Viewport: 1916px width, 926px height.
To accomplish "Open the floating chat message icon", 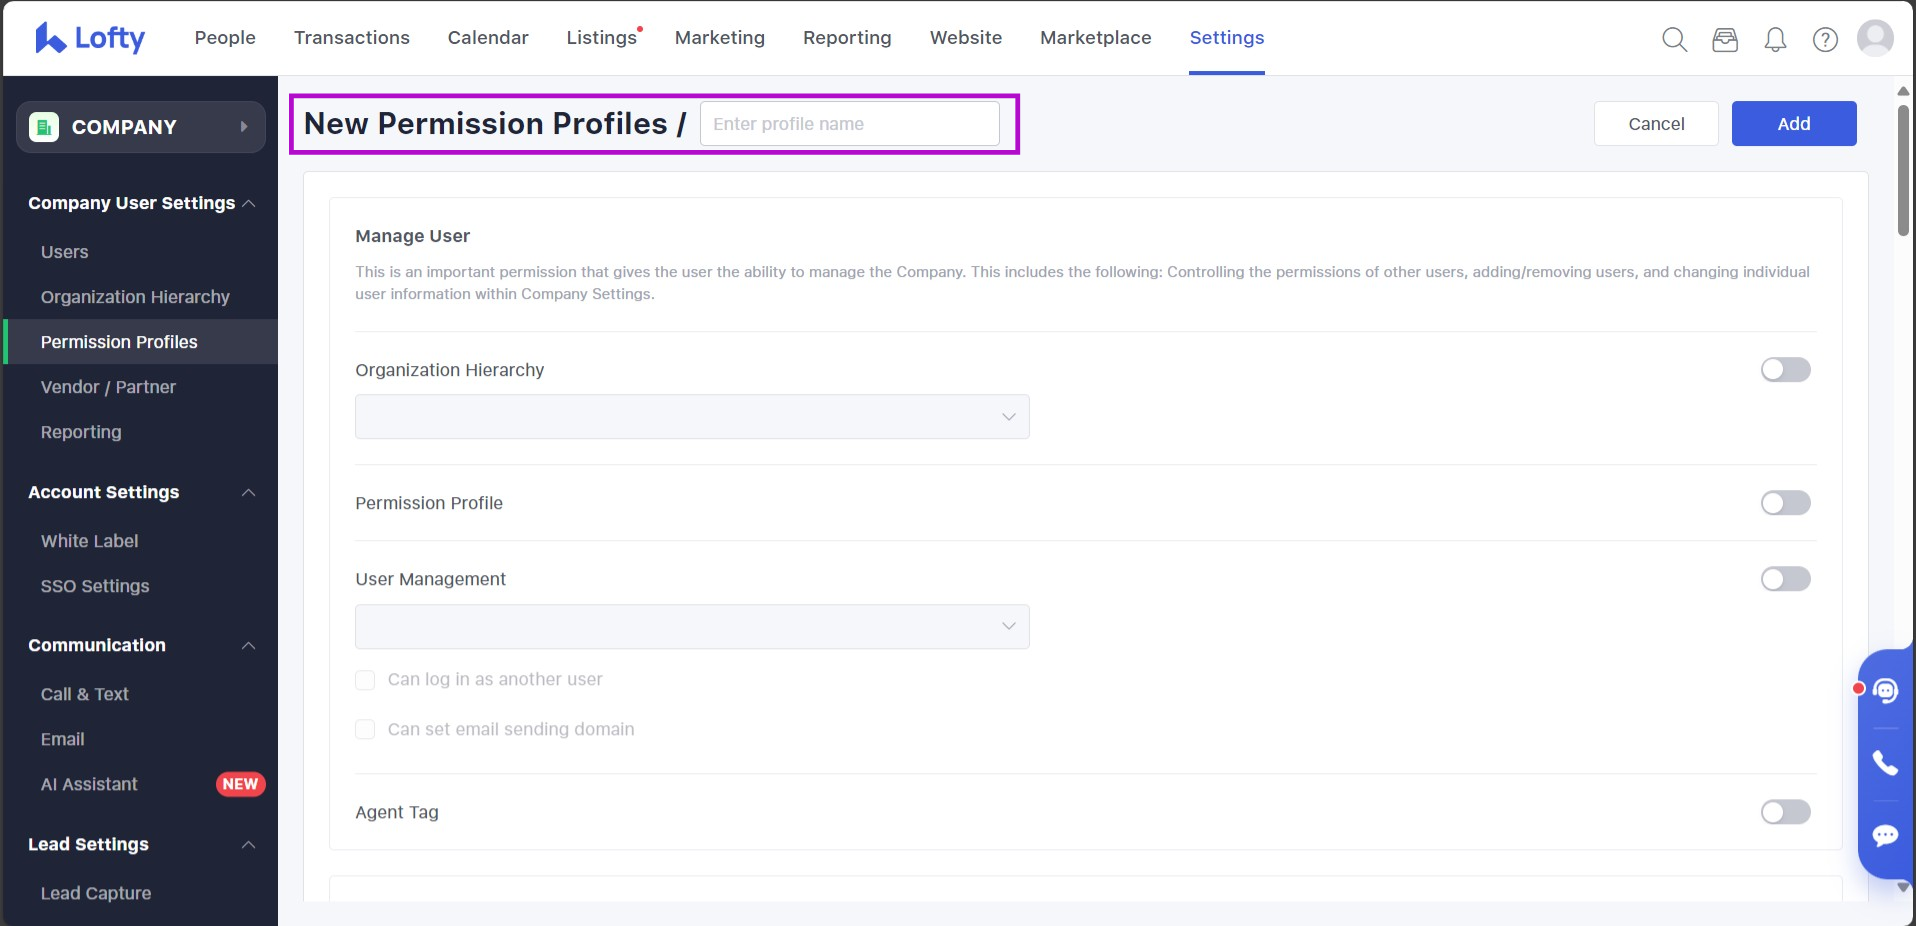I will coord(1885,836).
